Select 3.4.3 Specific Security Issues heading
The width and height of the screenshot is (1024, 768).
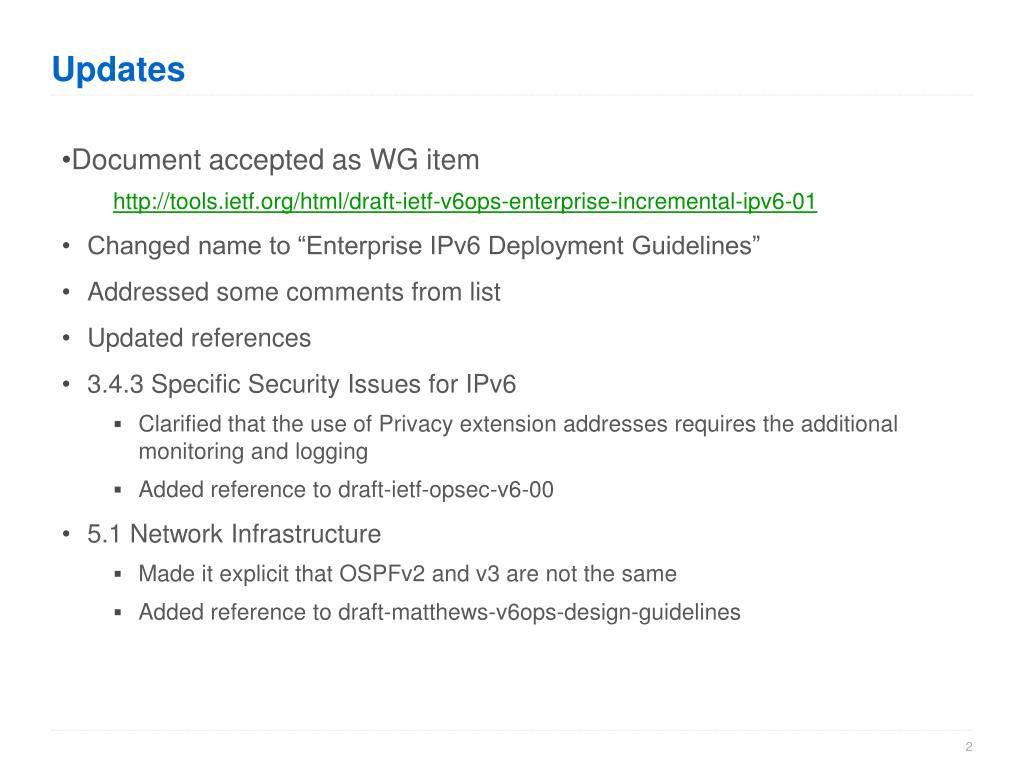click(x=301, y=384)
